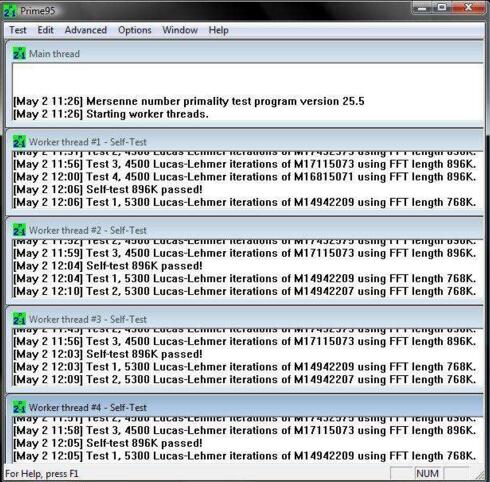
Task: Click the 'Starting worker threads' log line
Action: [111, 114]
